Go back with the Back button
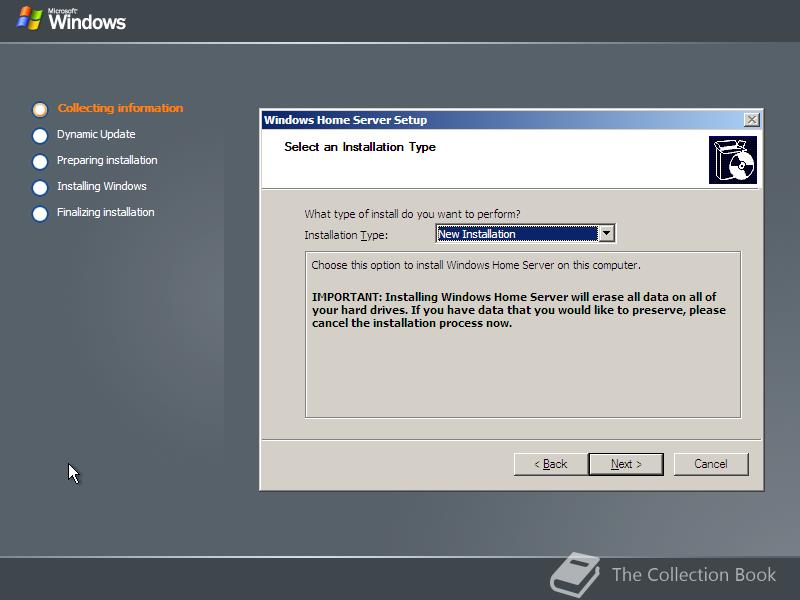 pos(551,464)
